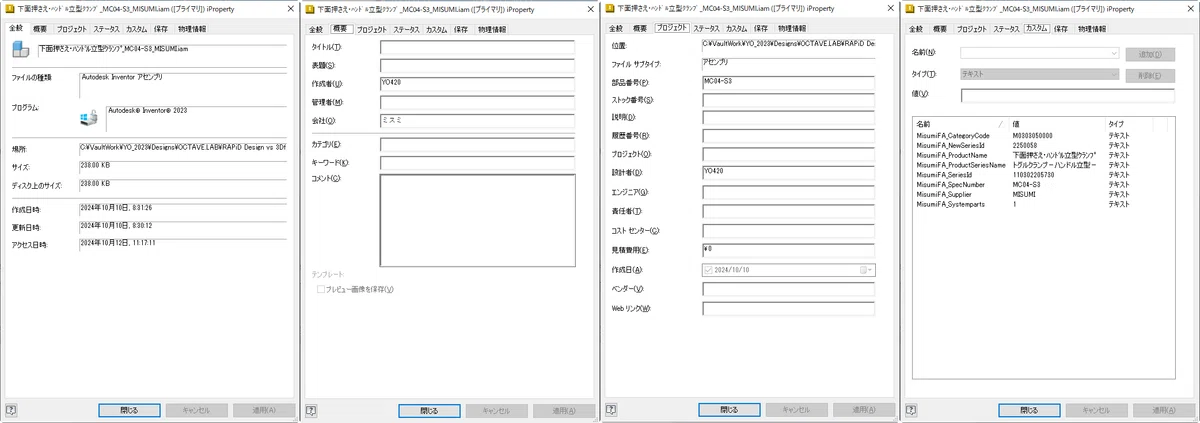Click the 設計者(D) field containing YO420
The height and width of the screenshot is (423, 1200).
(788, 173)
